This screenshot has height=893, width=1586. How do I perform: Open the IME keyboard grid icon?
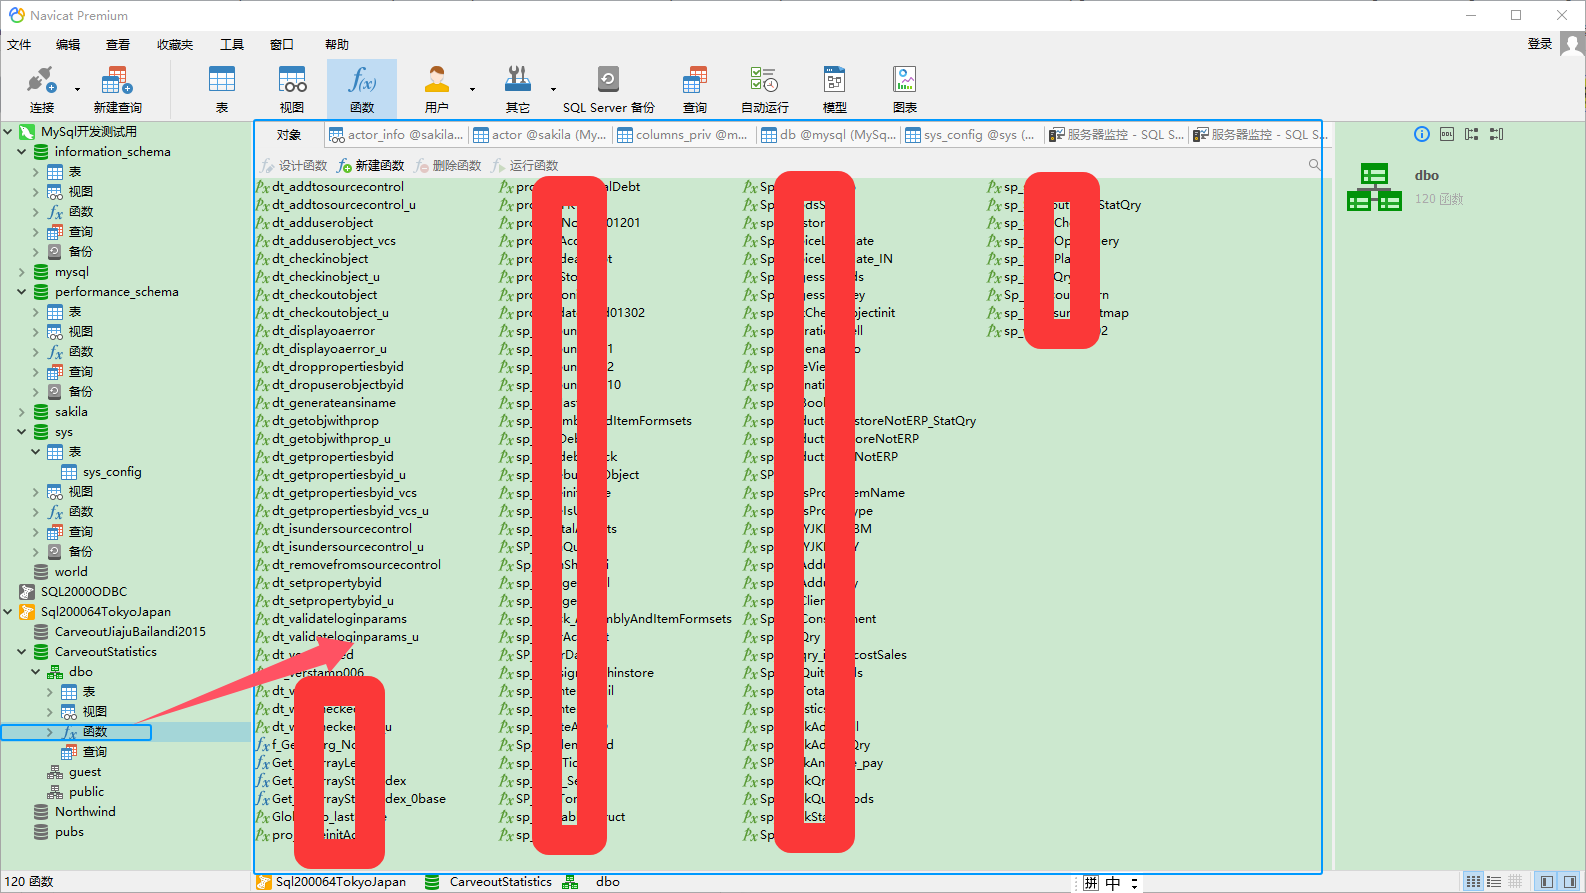click(1091, 883)
